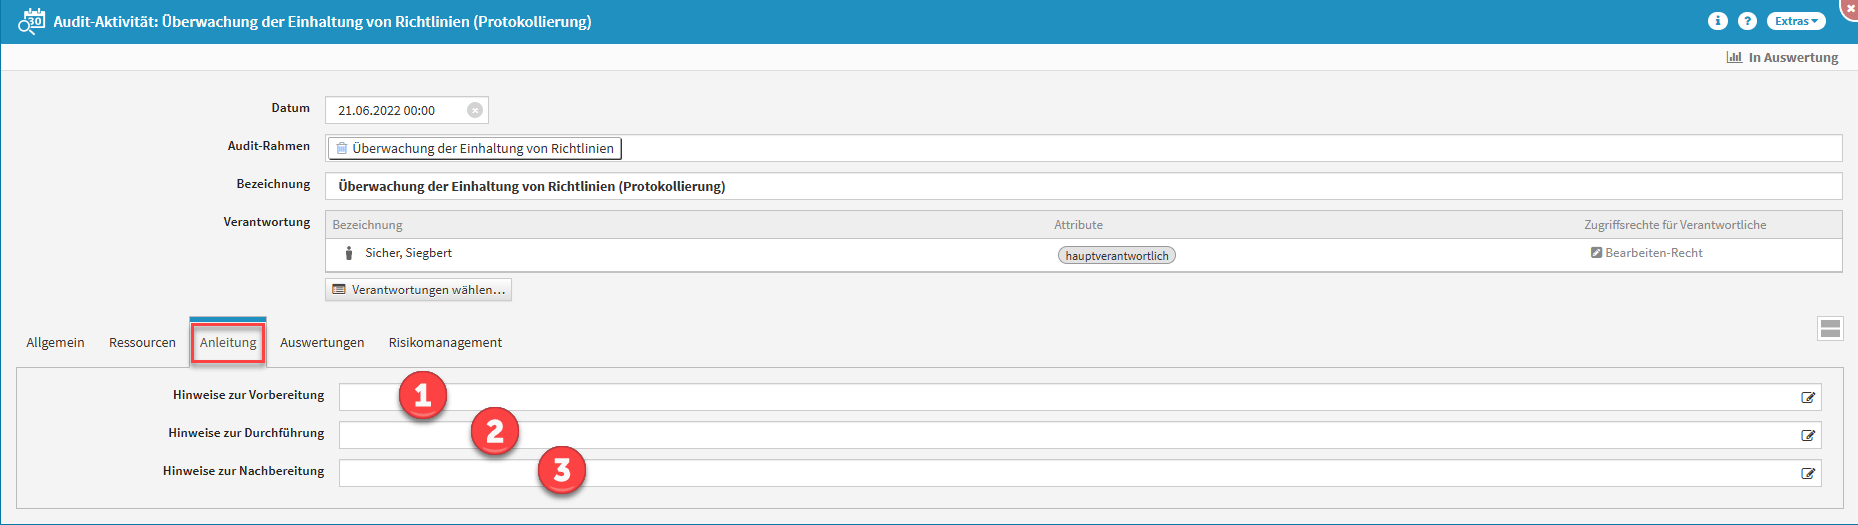Click the Bezeichnung text field
Viewport: 1858px width, 525px height.
coord(1083,186)
